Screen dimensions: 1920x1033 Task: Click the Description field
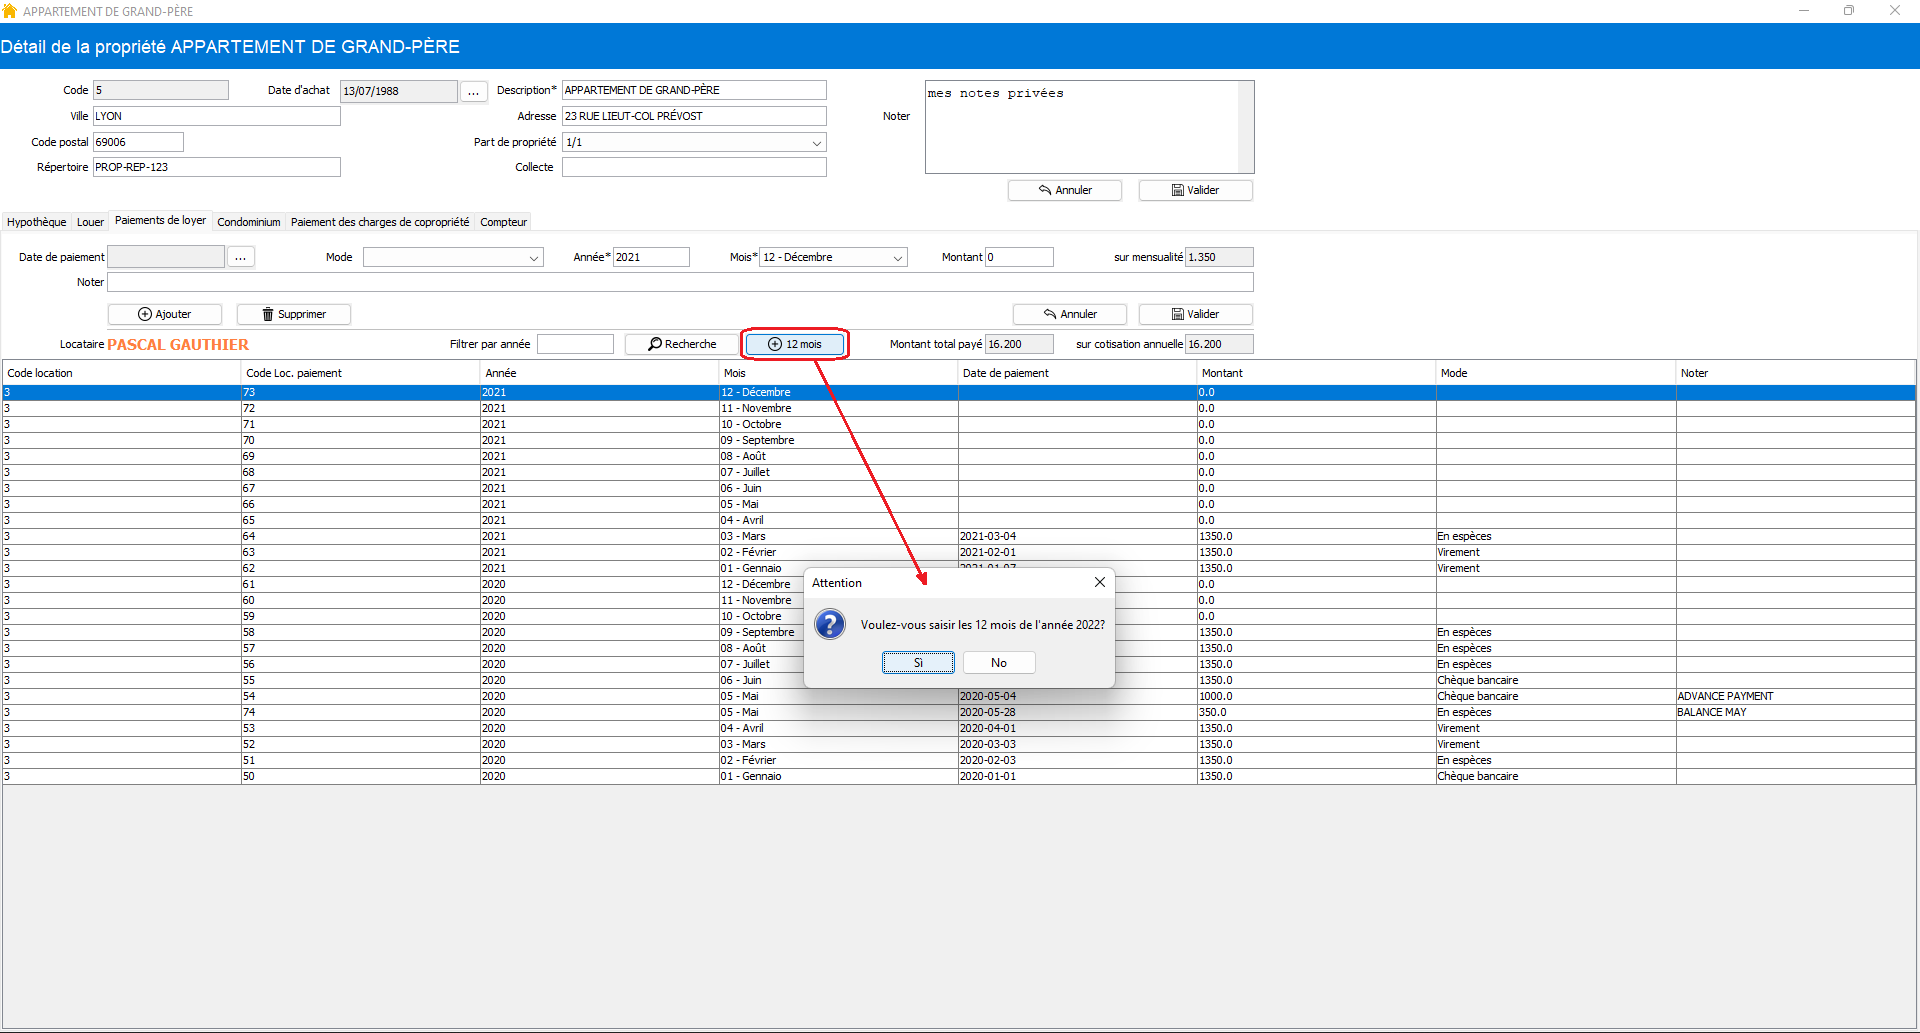[x=694, y=90]
